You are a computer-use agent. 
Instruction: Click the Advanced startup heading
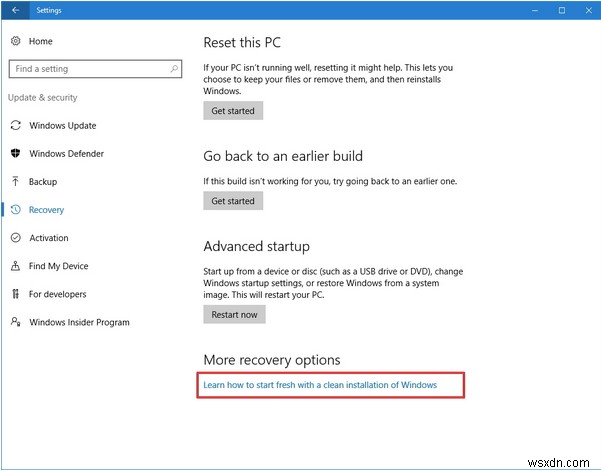pos(256,246)
